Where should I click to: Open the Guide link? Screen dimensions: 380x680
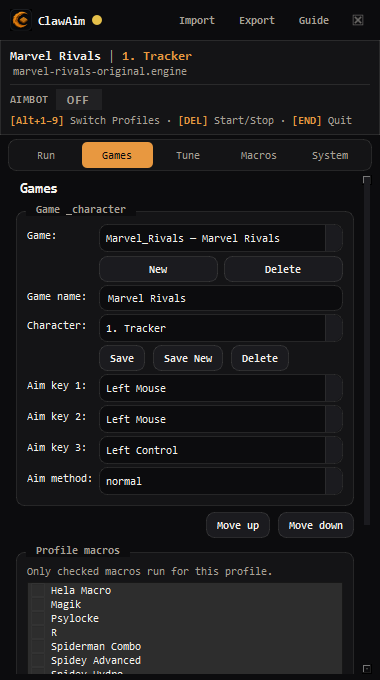point(314,20)
